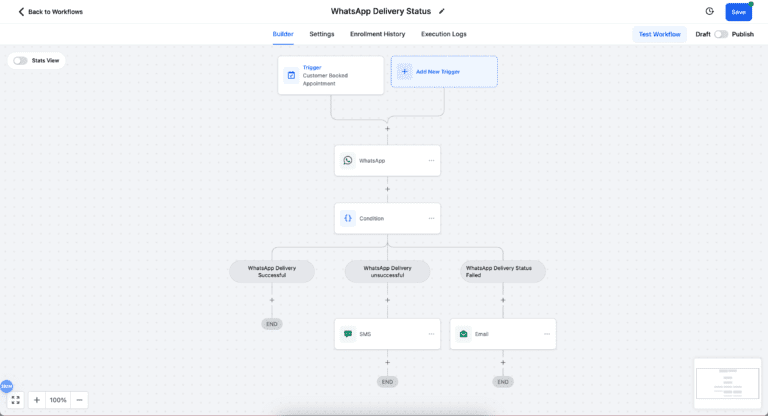This screenshot has height=416, width=768.
Task: Click the Publish label
Action: (x=743, y=34)
